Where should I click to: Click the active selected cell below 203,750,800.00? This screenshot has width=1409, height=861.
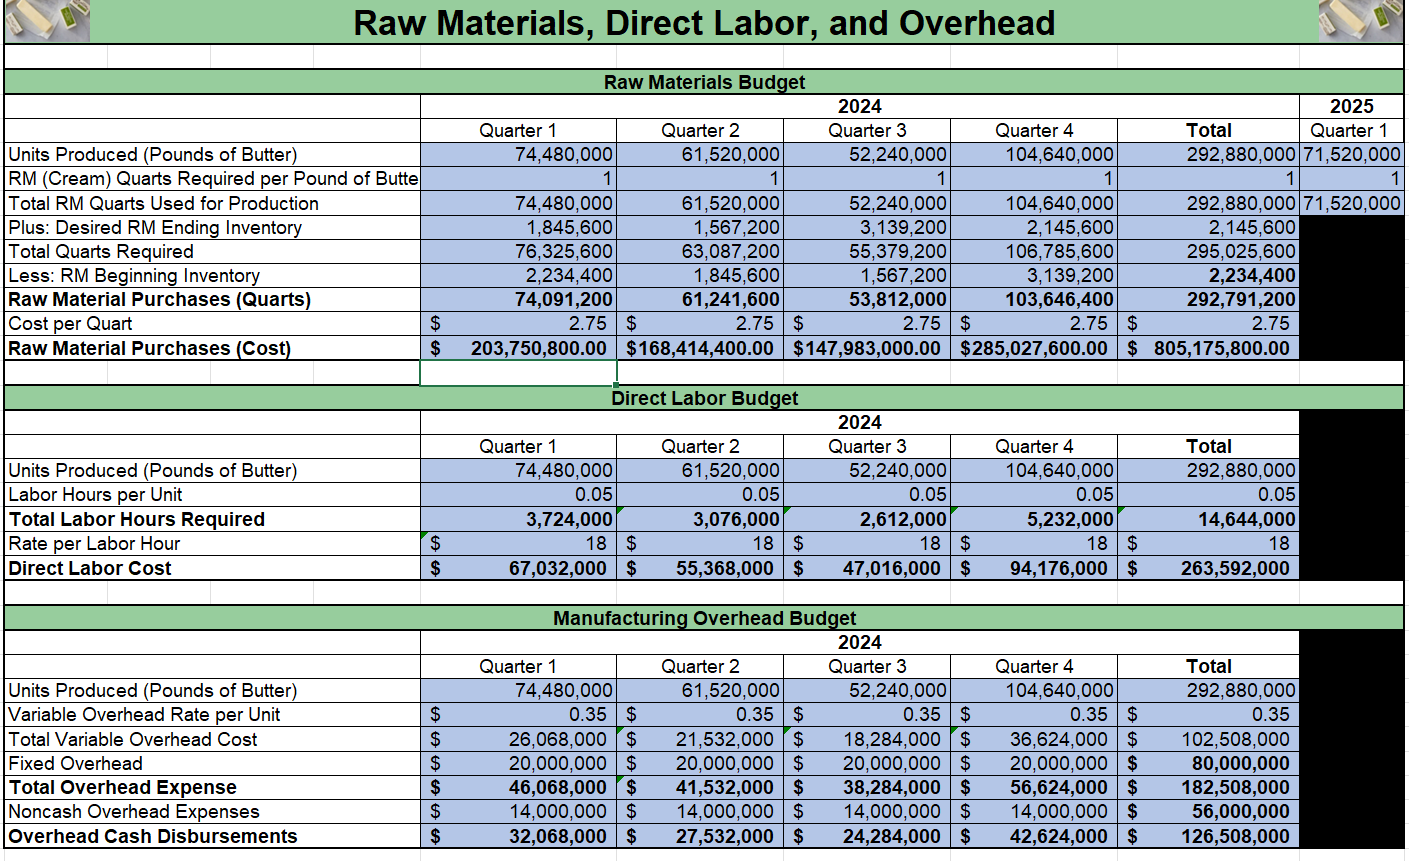tap(517, 373)
